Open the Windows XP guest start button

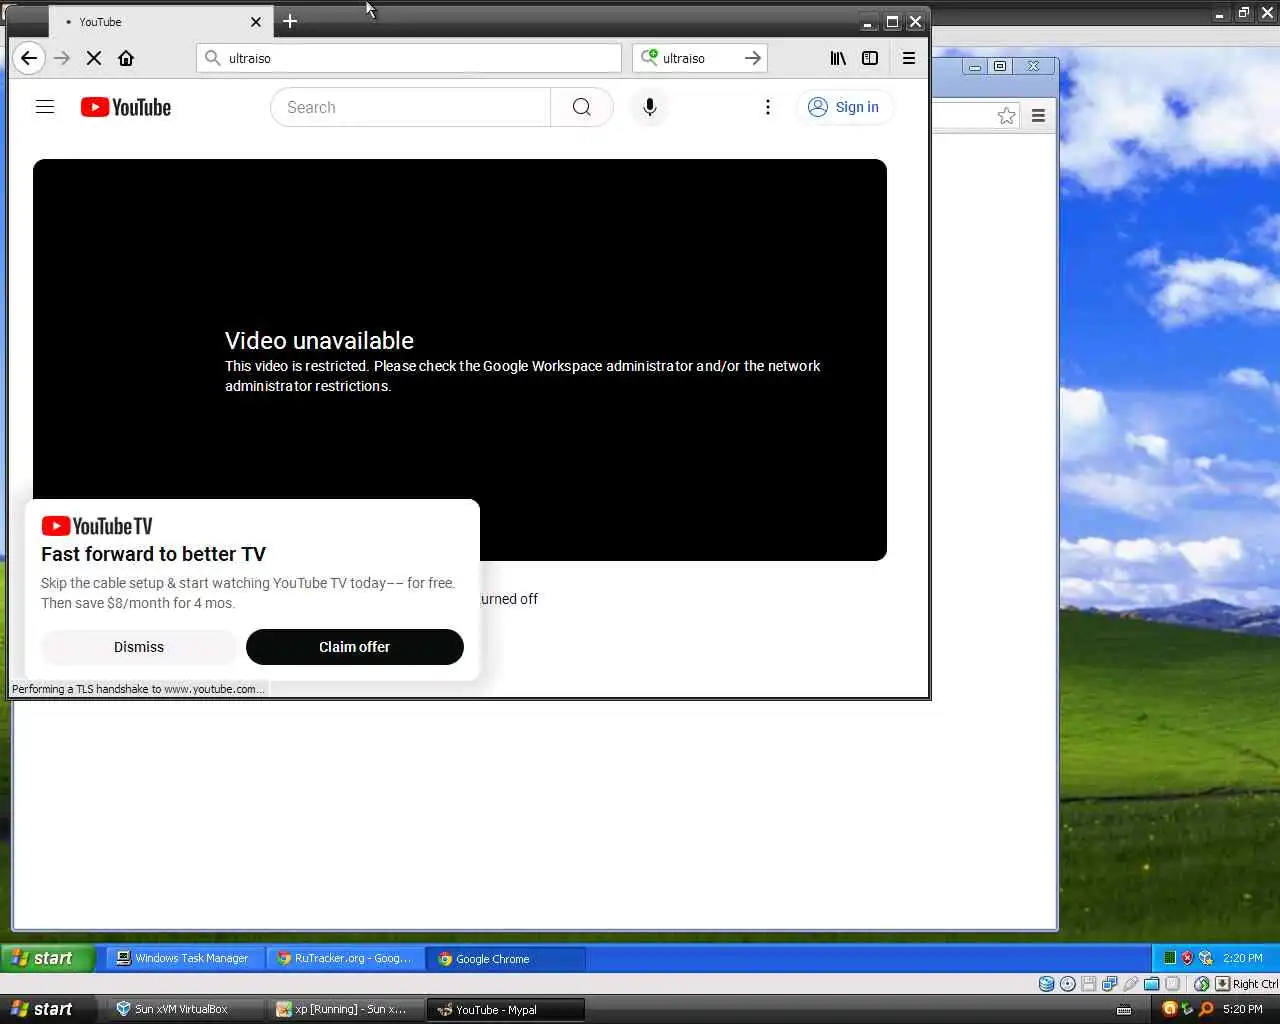[48, 958]
